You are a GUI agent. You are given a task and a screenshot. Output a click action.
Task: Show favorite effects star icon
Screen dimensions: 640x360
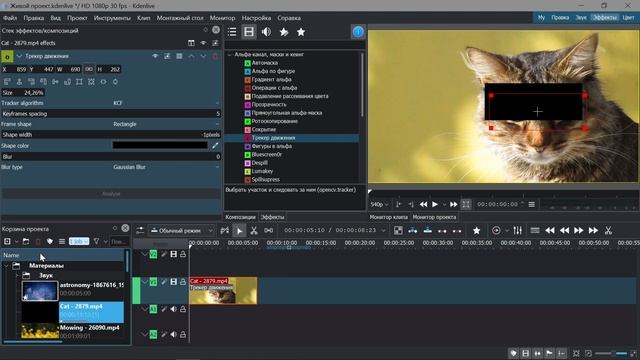pos(301,32)
